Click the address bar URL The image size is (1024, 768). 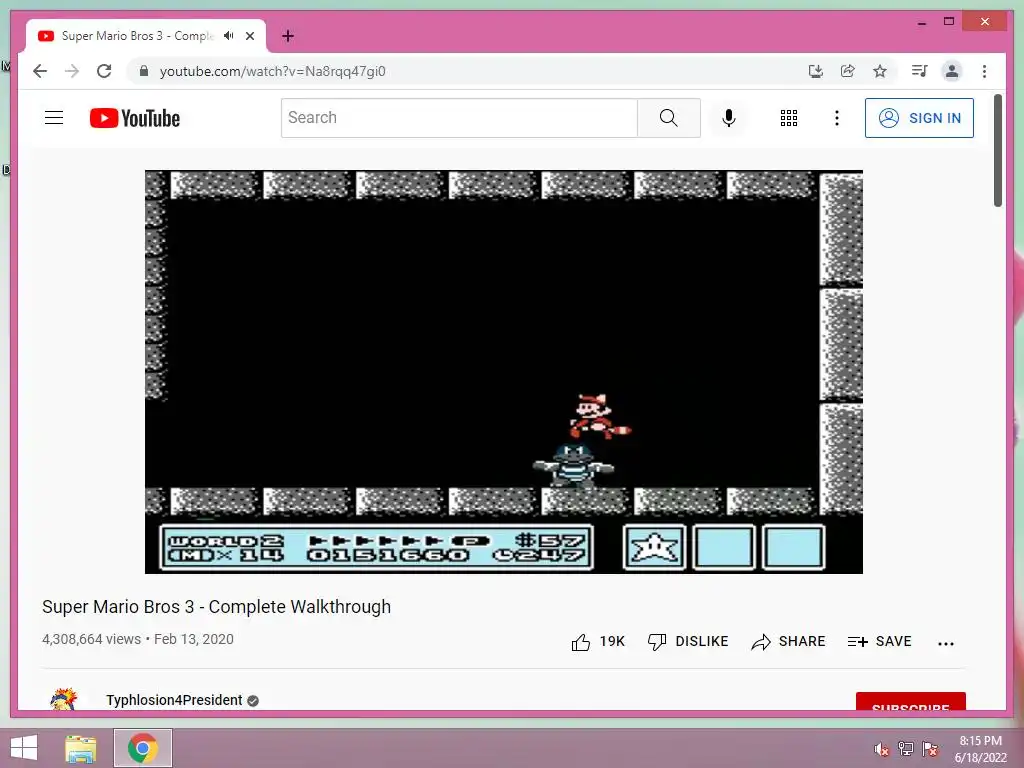point(272,71)
